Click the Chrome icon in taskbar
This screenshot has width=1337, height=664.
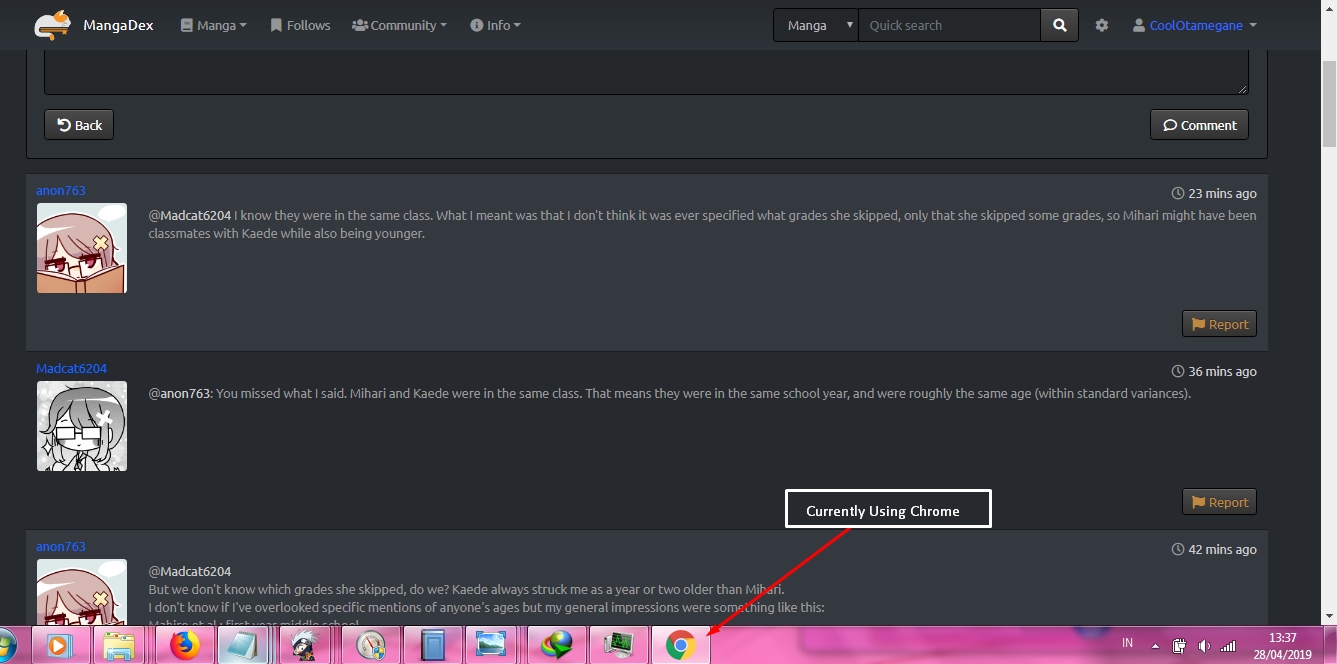pyautogui.click(x=680, y=646)
